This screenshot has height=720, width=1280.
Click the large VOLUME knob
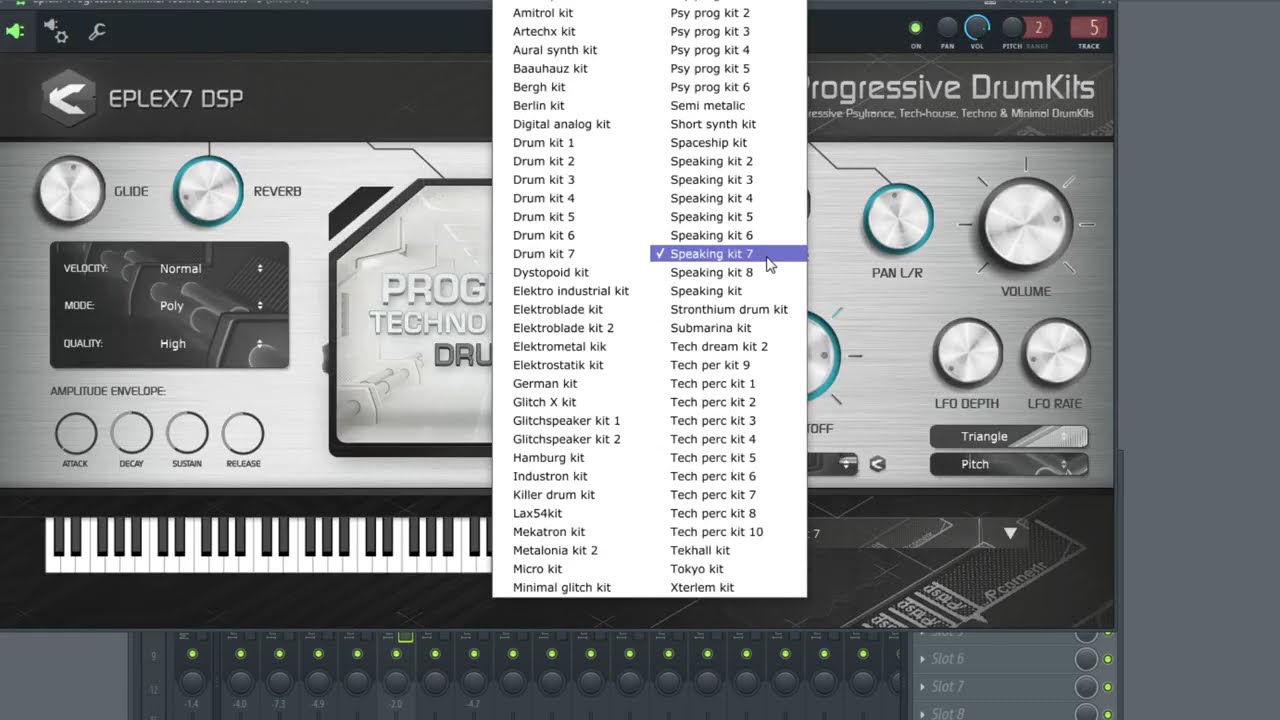[x=1026, y=223]
